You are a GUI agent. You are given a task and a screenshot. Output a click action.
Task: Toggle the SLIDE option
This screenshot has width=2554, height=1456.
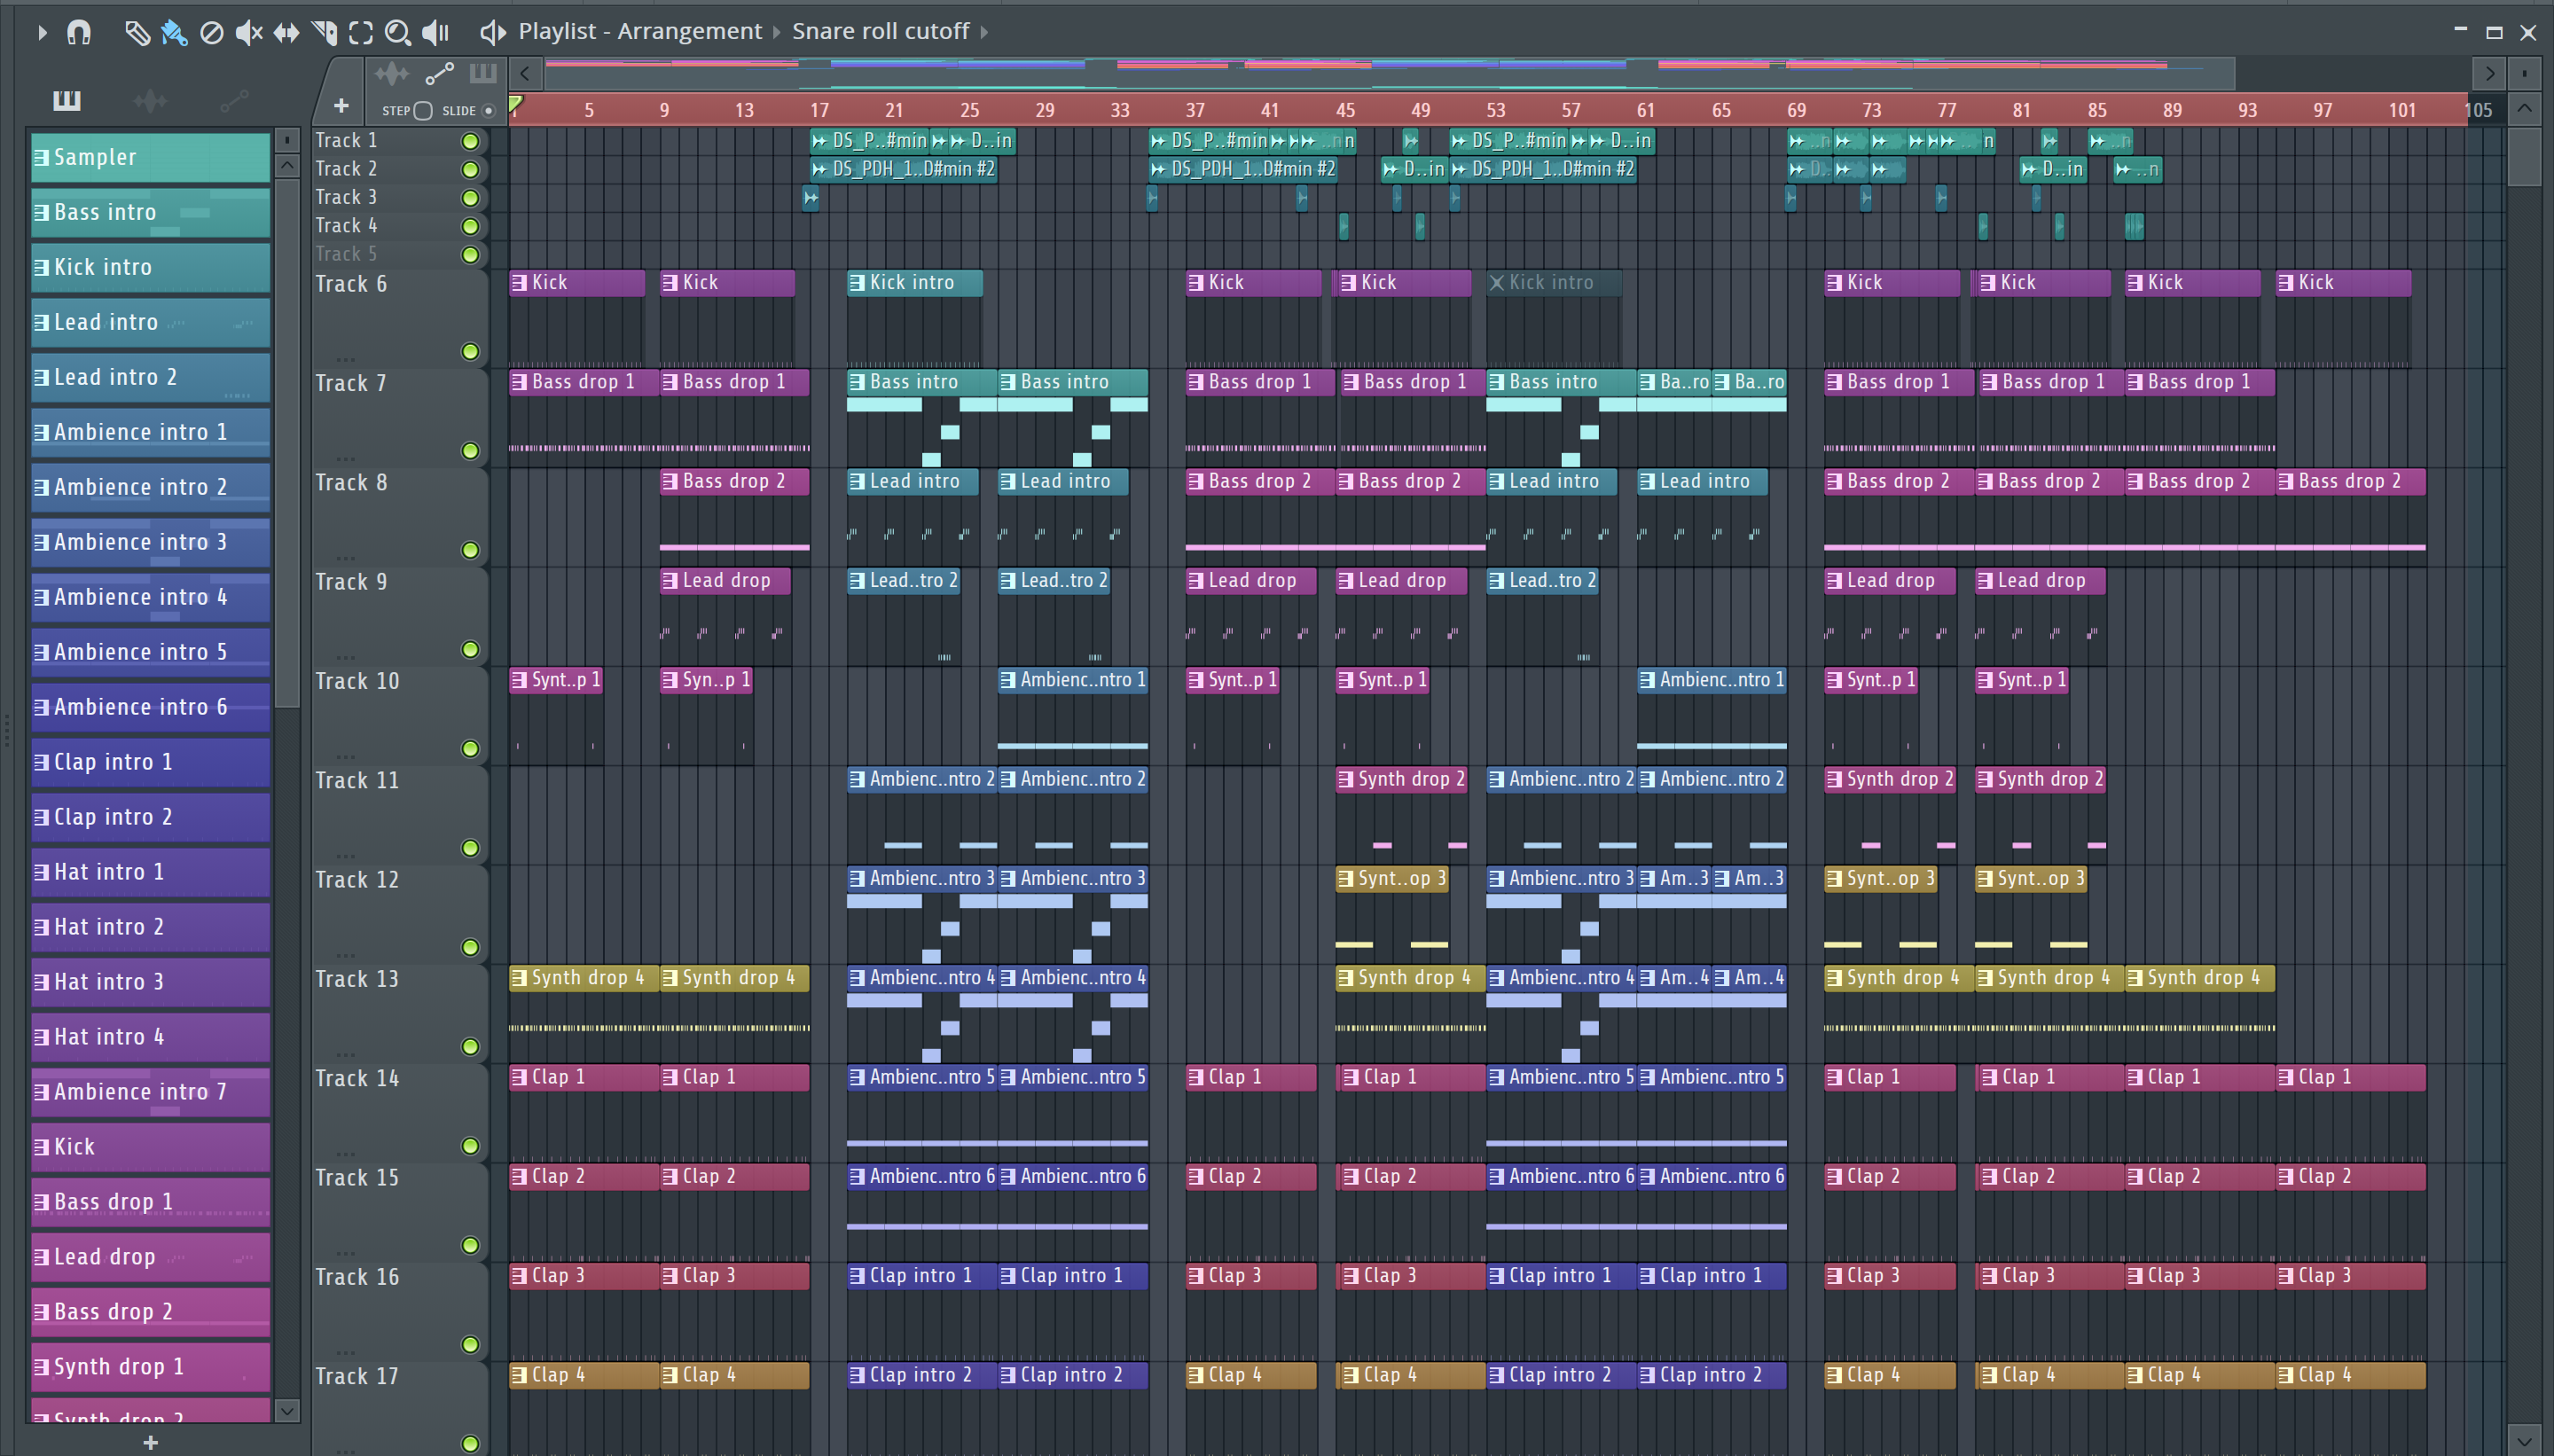(x=488, y=111)
